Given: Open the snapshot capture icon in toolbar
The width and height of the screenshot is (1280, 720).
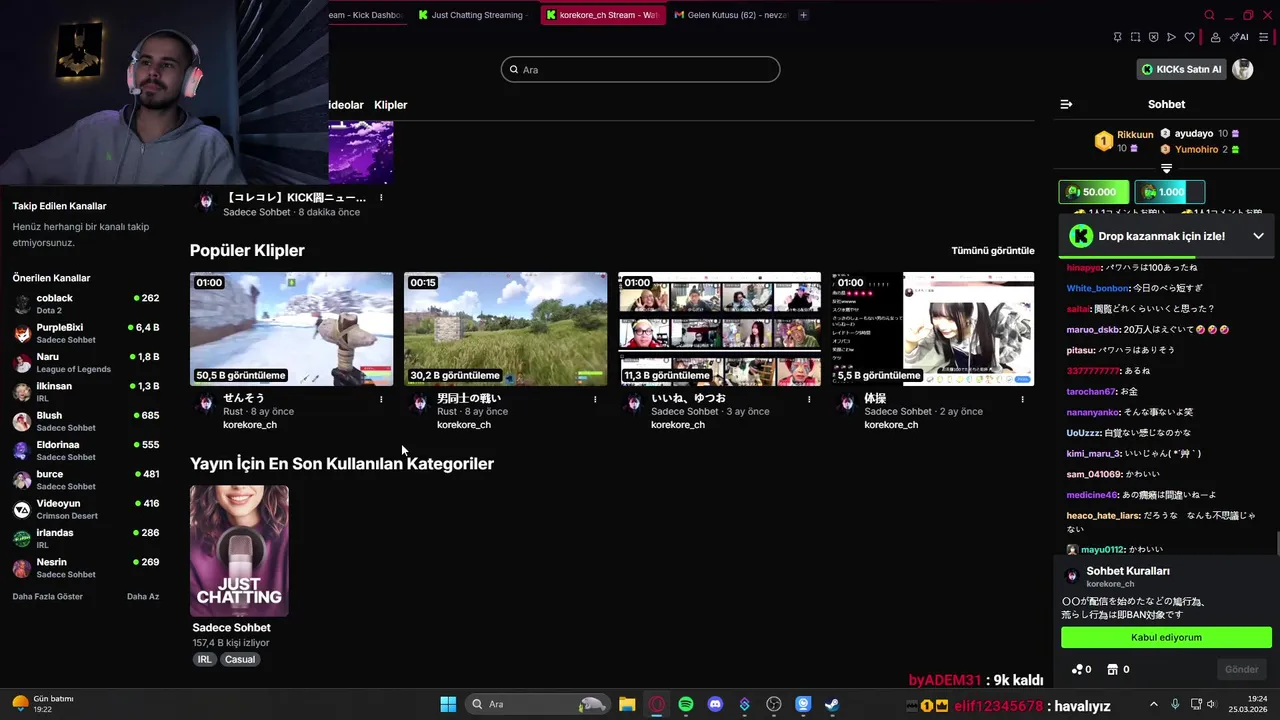Looking at the screenshot, I should 1135,37.
